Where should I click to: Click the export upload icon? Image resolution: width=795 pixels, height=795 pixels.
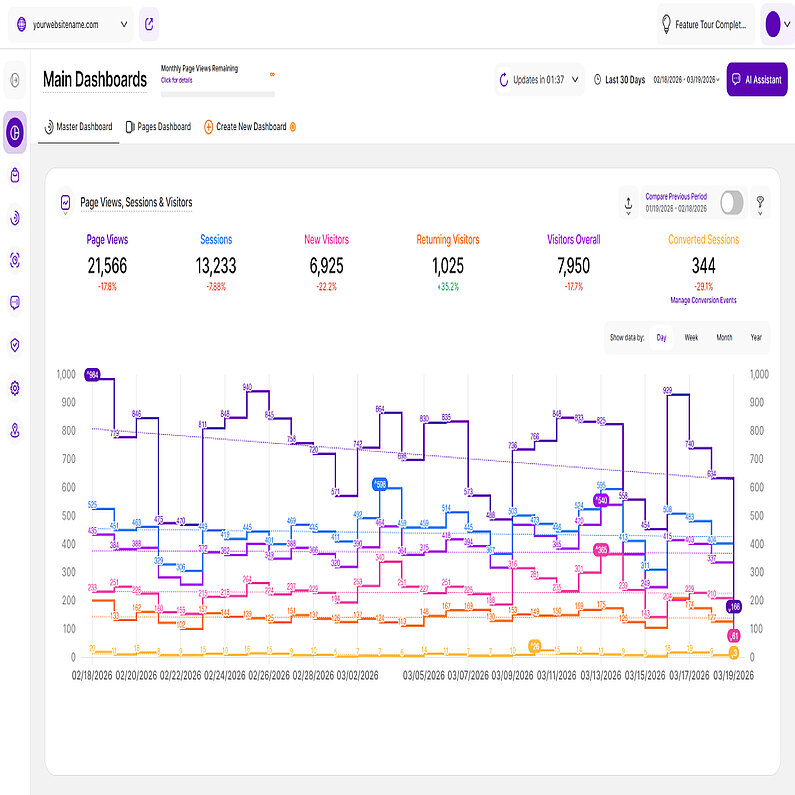tap(627, 203)
